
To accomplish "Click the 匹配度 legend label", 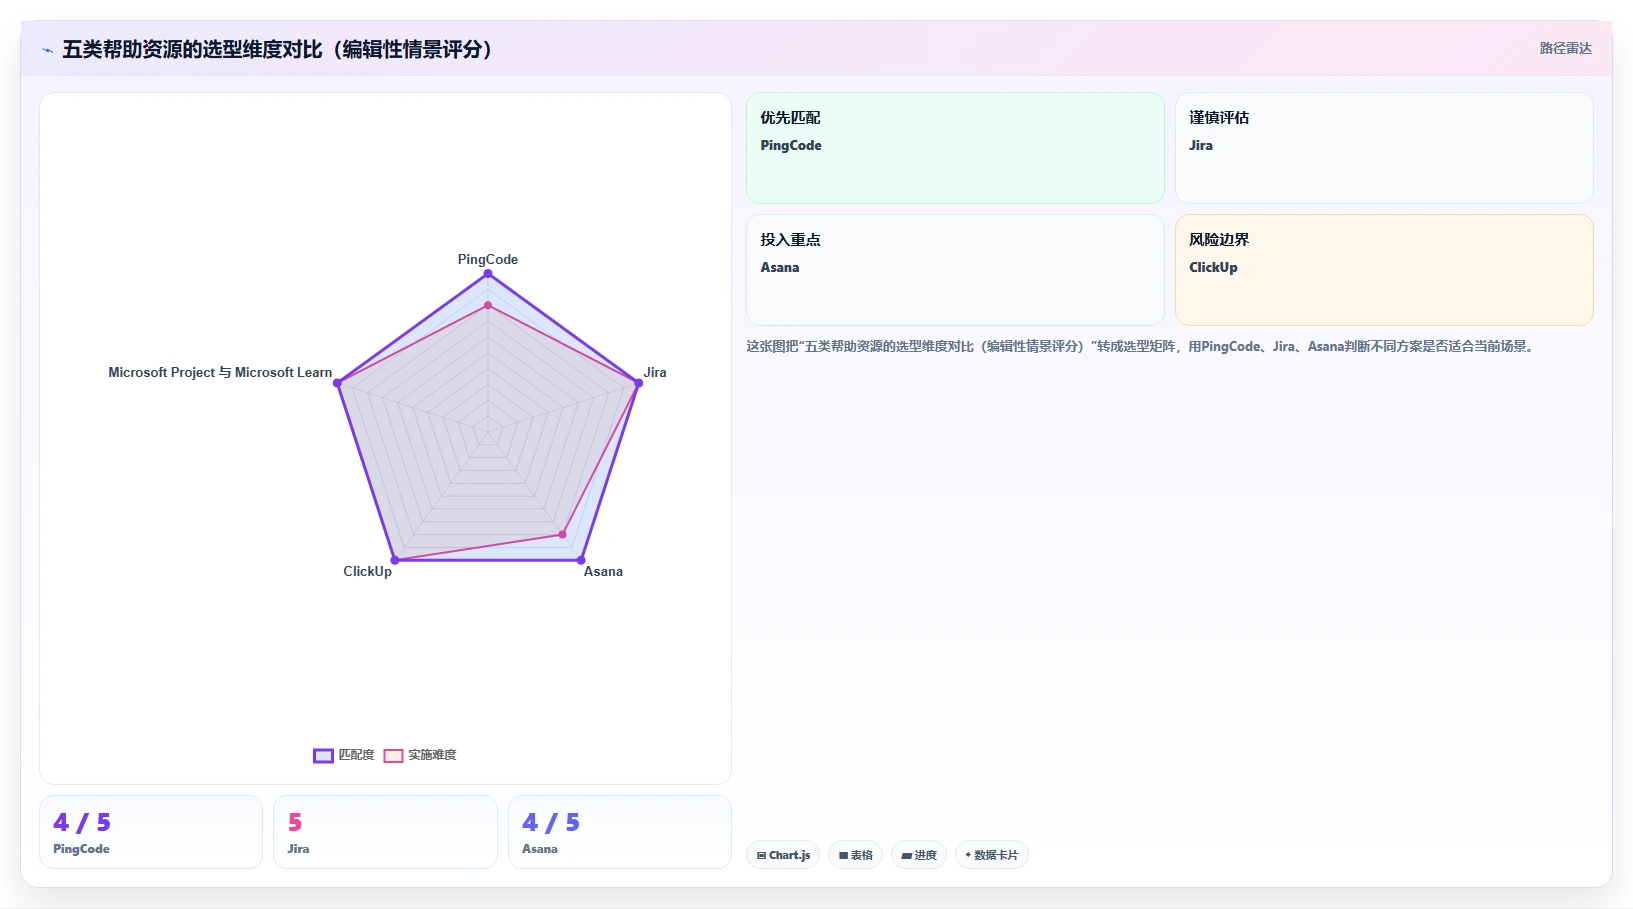I will click(x=356, y=755).
